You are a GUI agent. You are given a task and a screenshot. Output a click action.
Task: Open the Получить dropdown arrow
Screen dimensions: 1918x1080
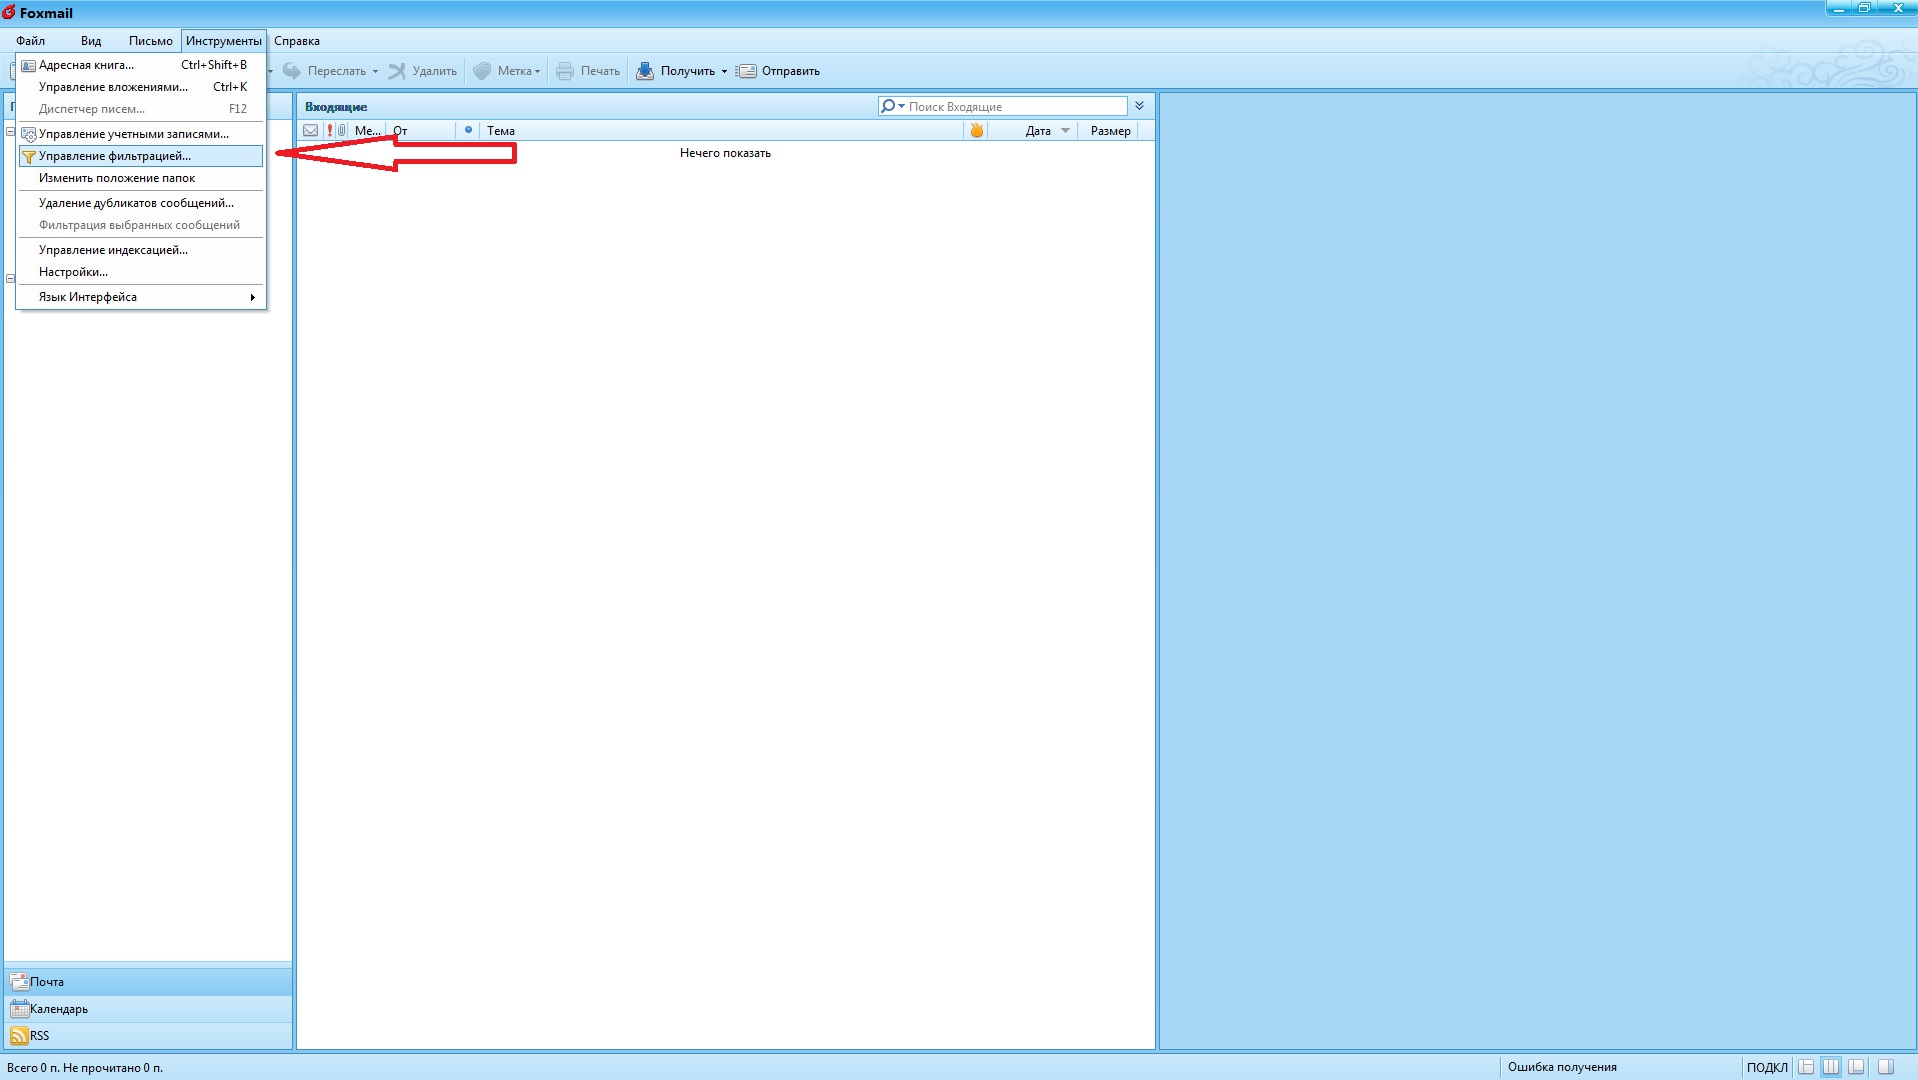click(x=724, y=72)
